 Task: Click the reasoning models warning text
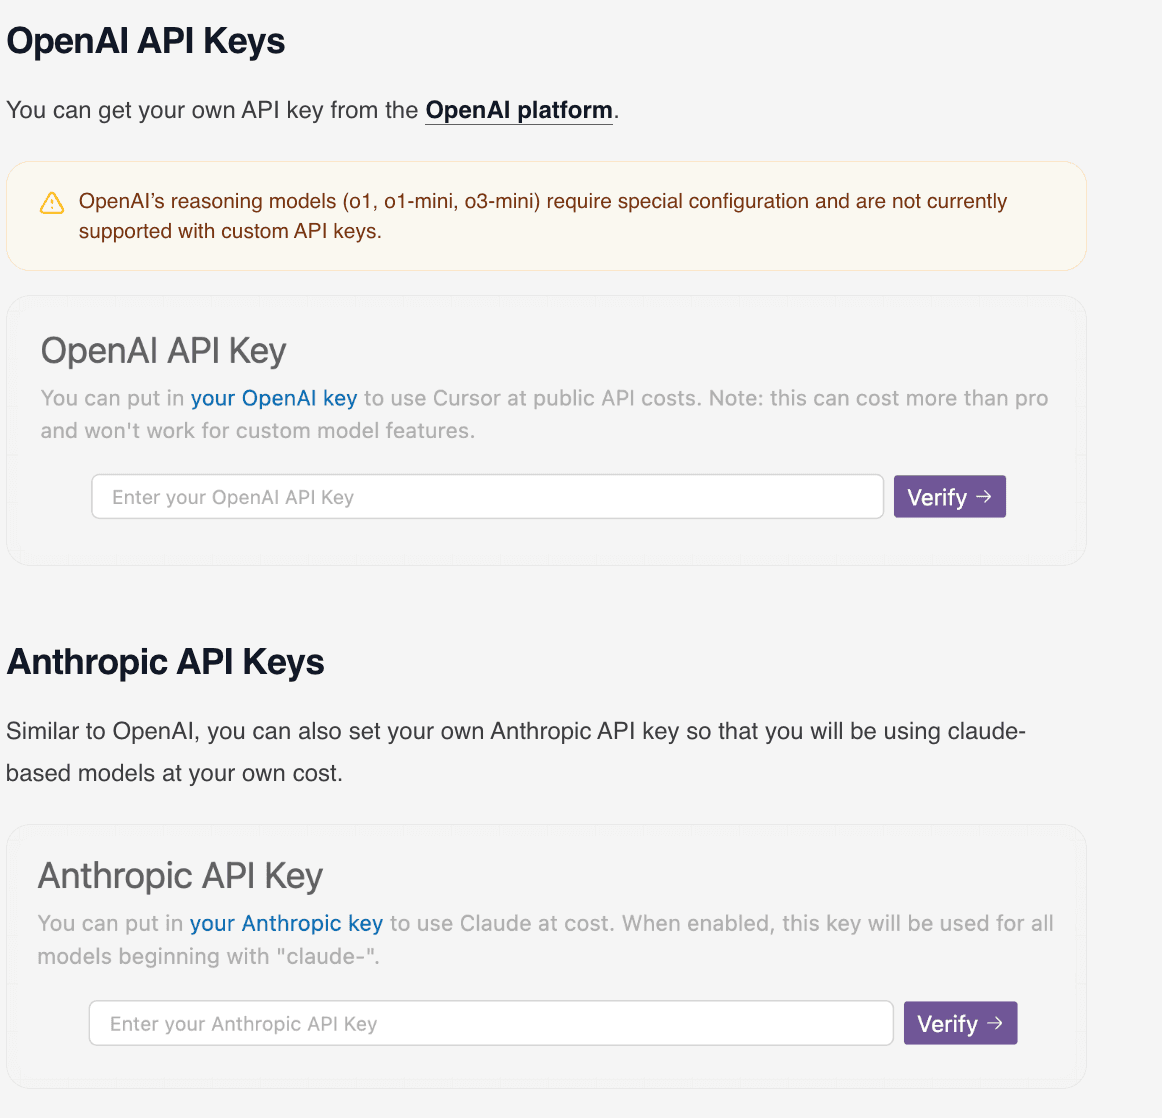(542, 216)
